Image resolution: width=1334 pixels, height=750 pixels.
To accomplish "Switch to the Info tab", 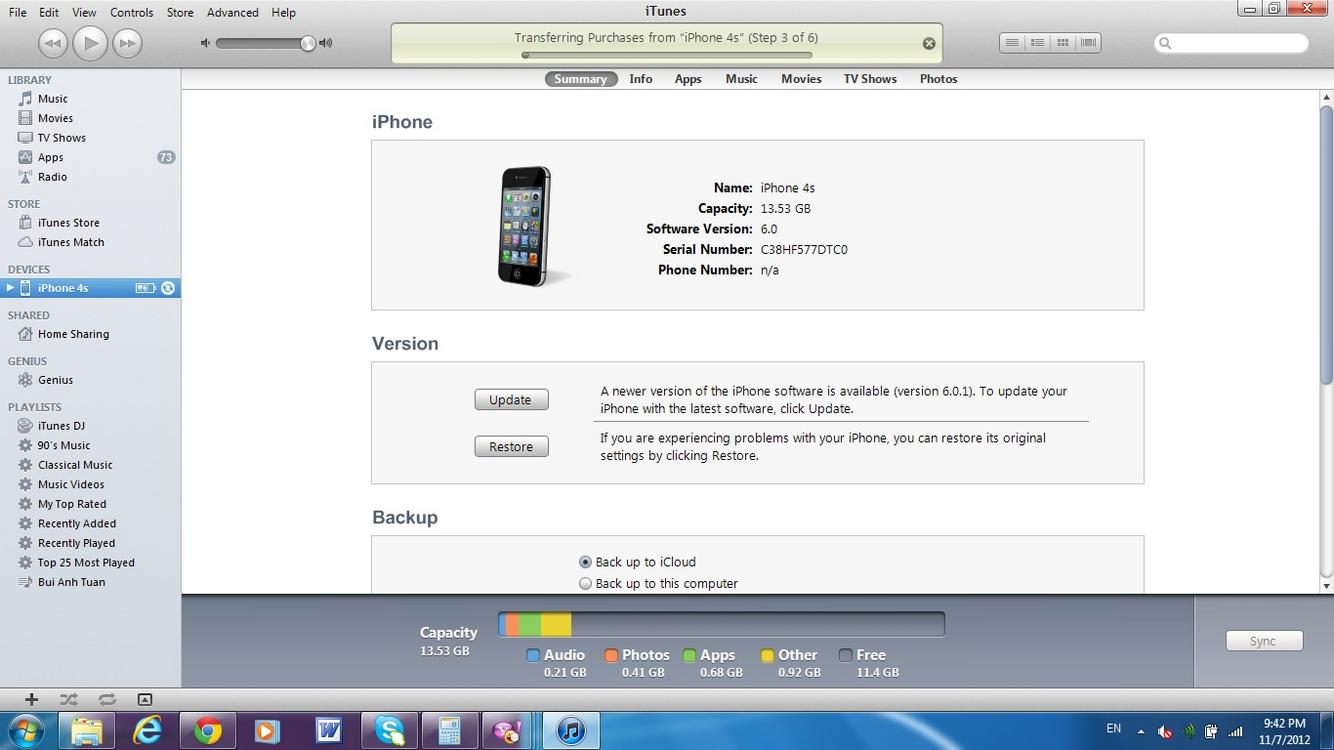I will coord(641,79).
